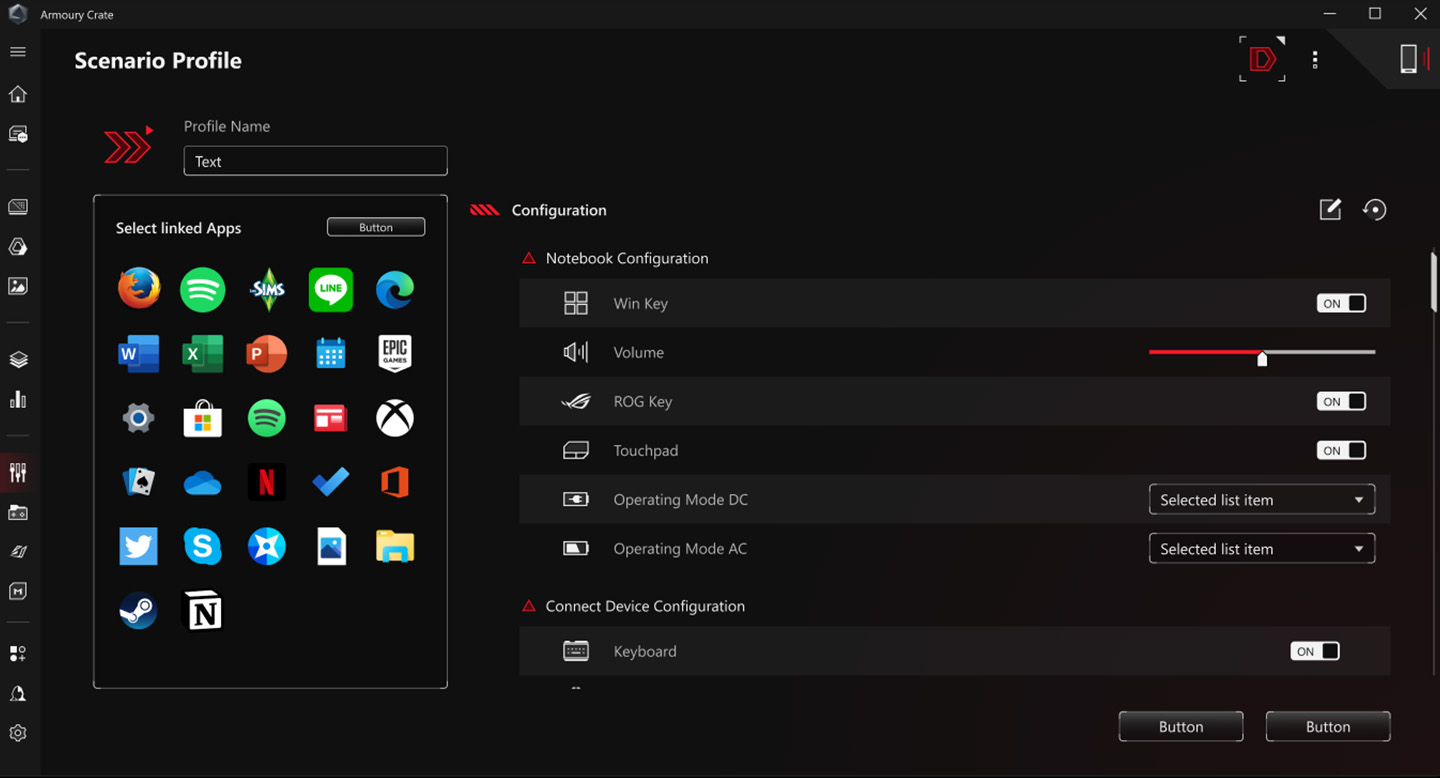Collapse the Connect Device Configuration section
This screenshot has width=1440, height=778.
[x=529, y=606]
